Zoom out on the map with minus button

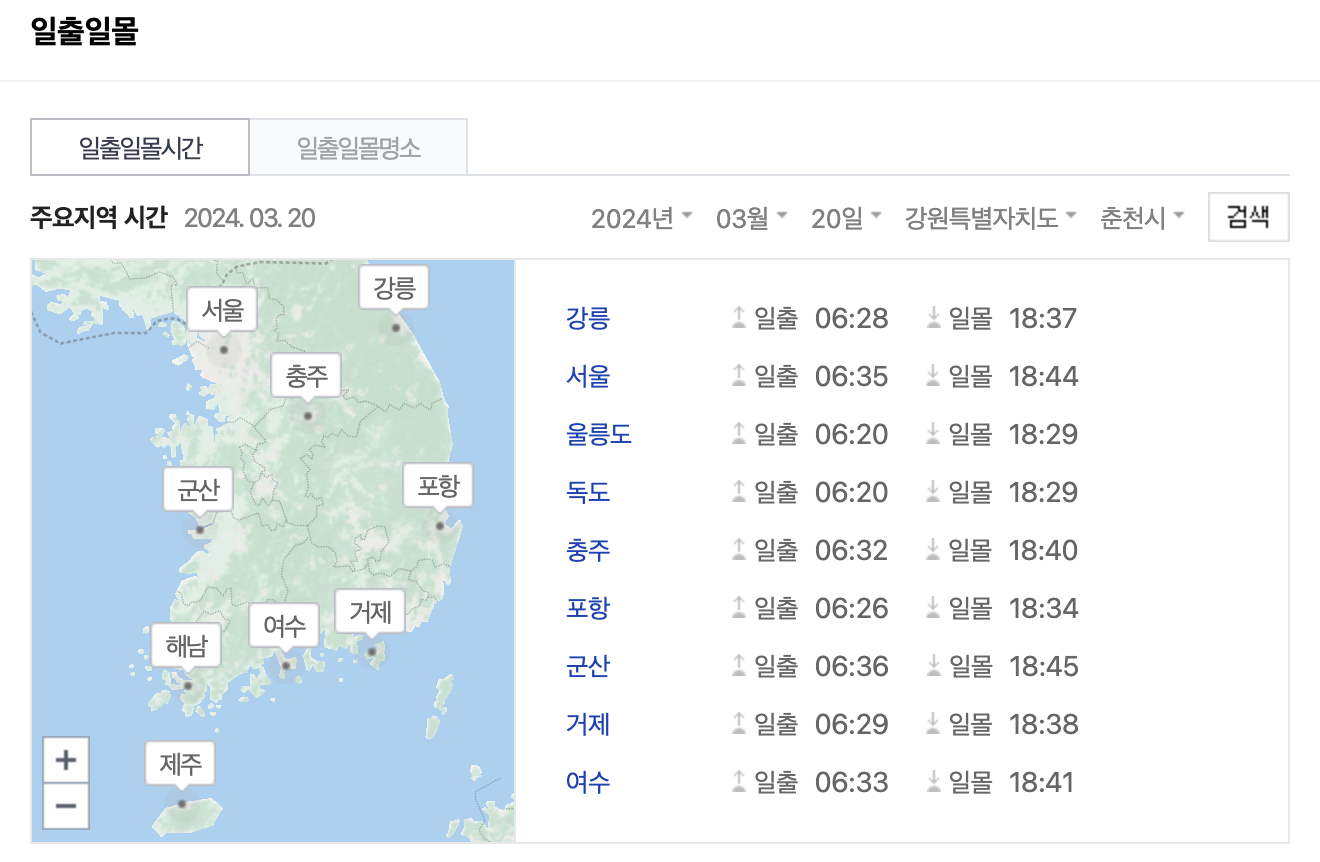click(65, 805)
